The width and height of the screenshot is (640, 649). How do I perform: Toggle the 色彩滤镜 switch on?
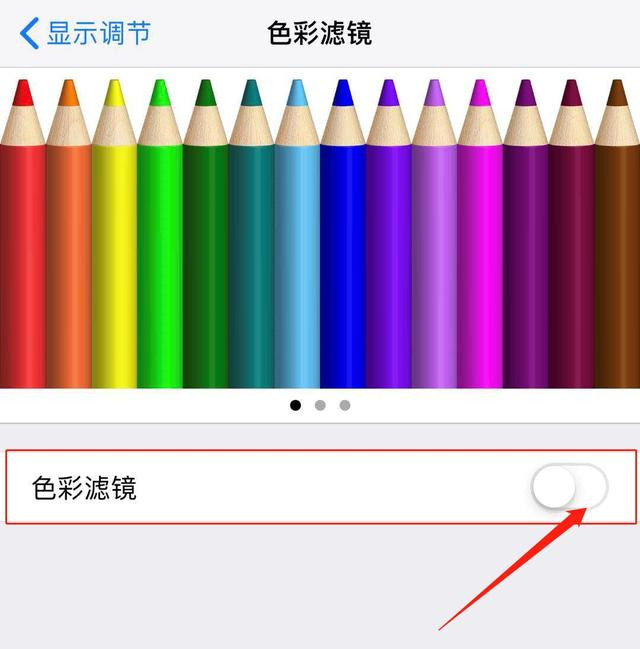pos(569,486)
